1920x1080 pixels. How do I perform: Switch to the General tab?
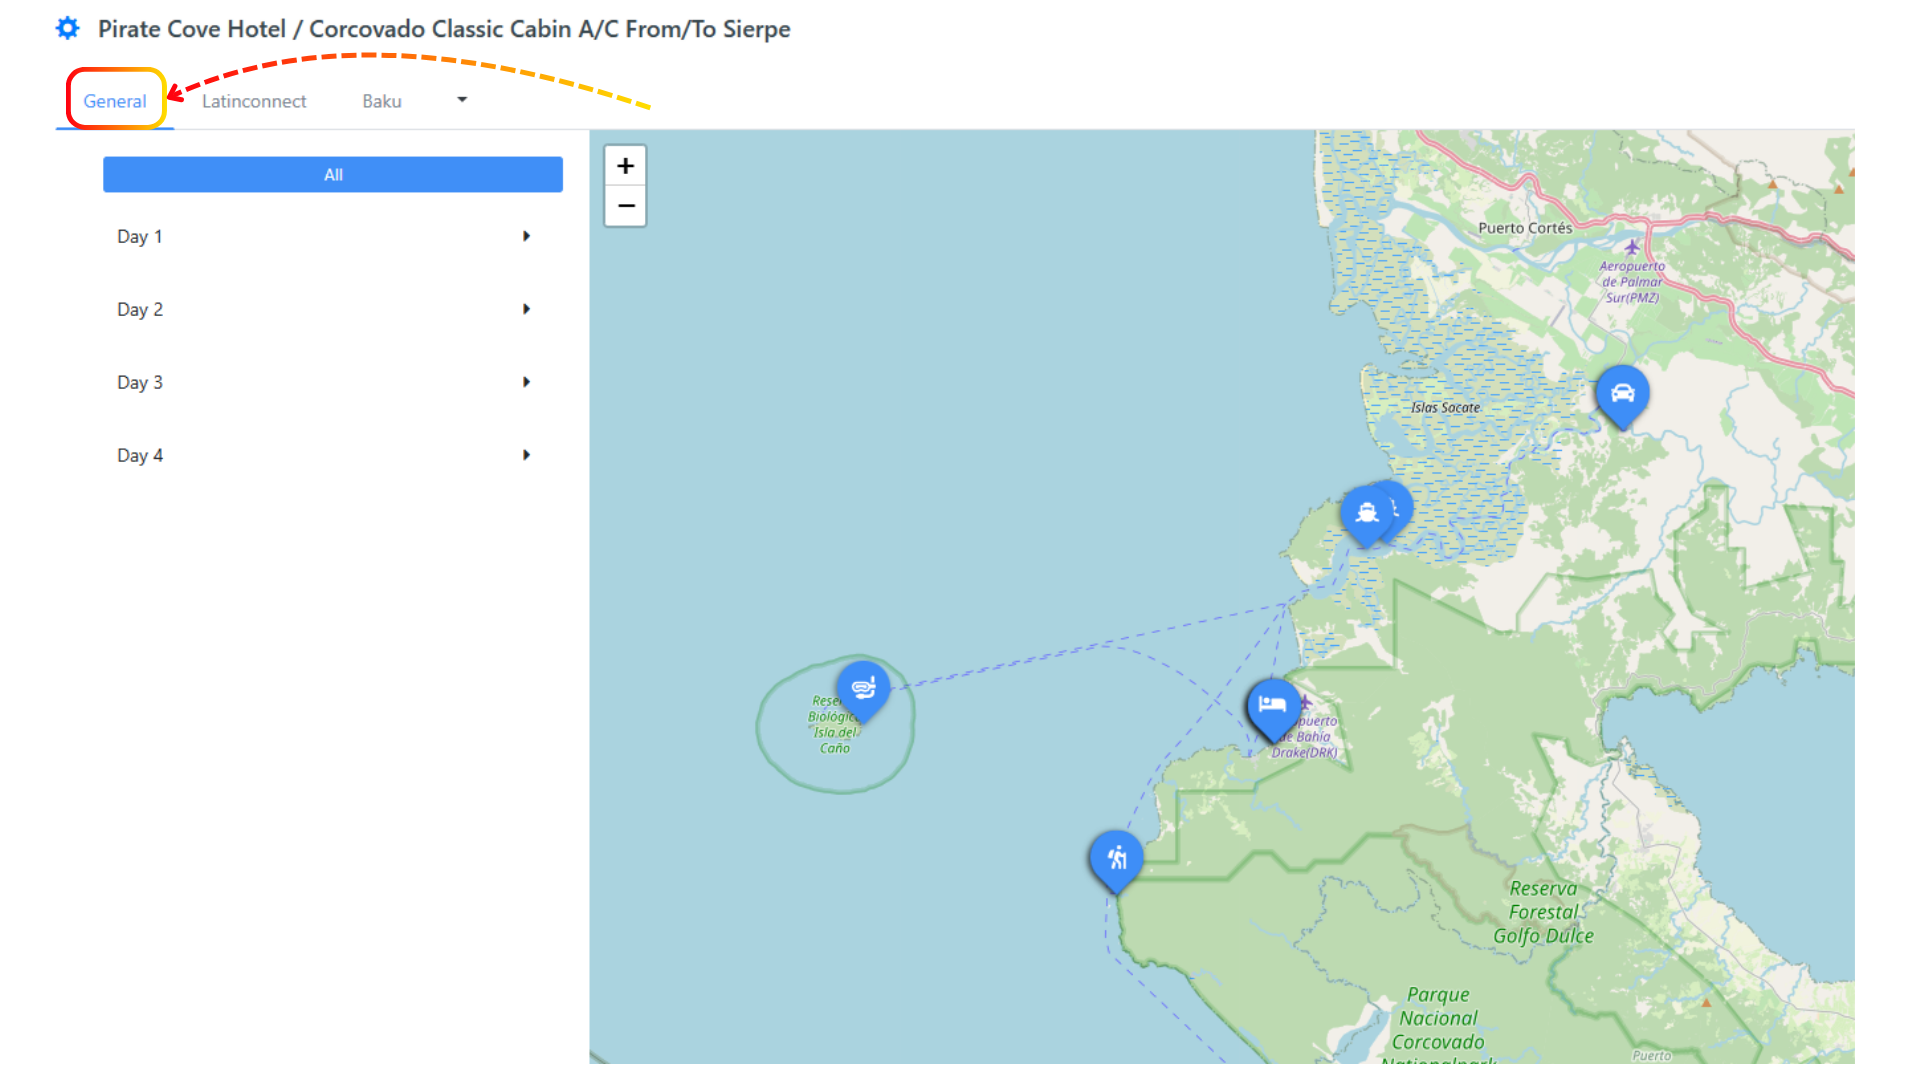pos(115,101)
